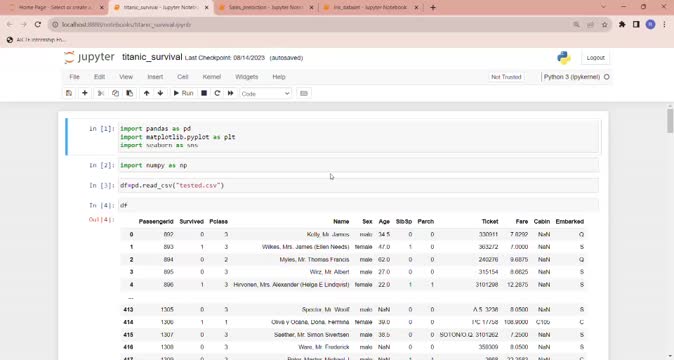Viewport: 674px width, 360px height.
Task: Move selected cell up with arrow icon
Action: pos(147,93)
